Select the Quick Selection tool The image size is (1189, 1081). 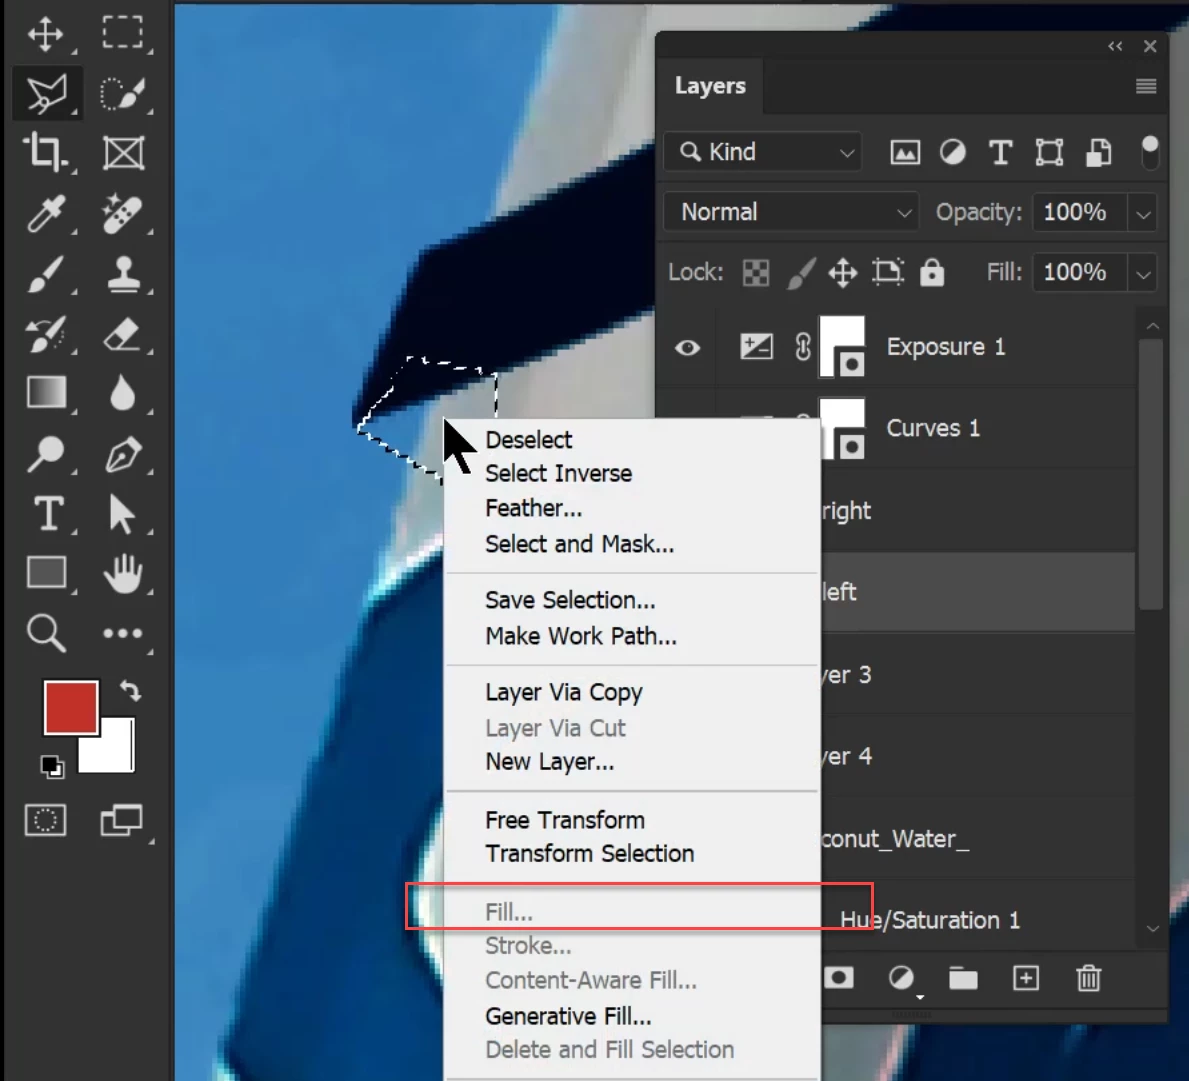[x=122, y=94]
